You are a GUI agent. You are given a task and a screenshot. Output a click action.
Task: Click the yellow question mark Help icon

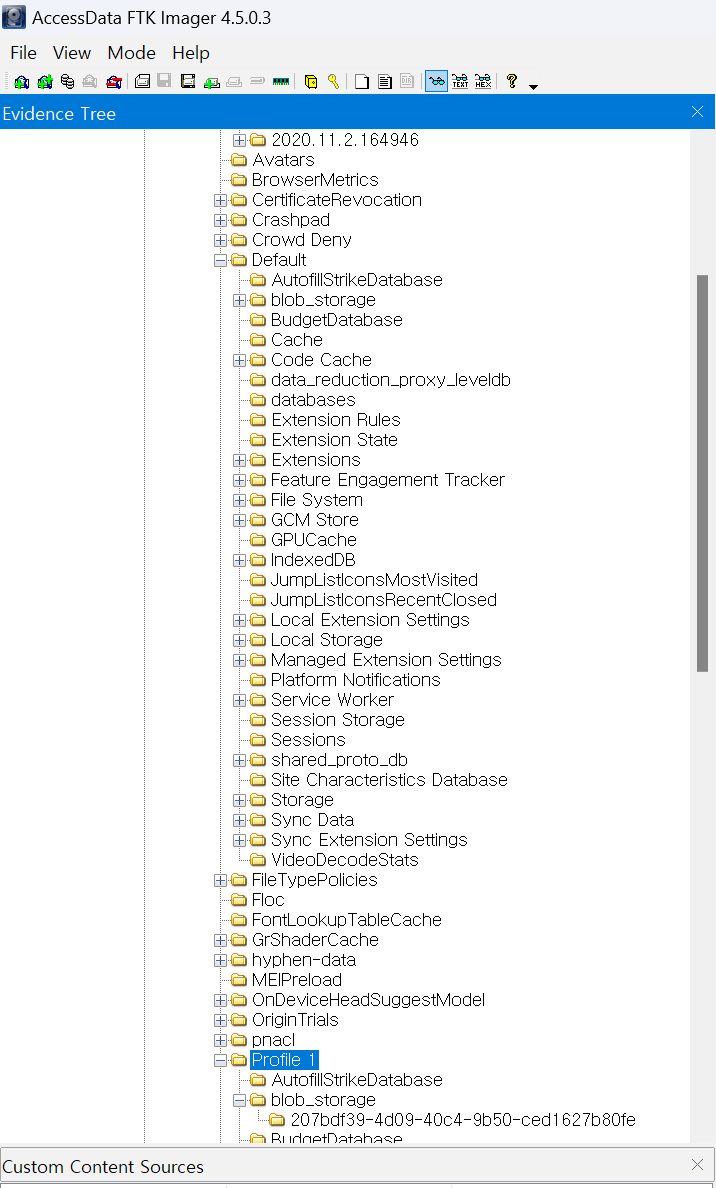coord(512,81)
